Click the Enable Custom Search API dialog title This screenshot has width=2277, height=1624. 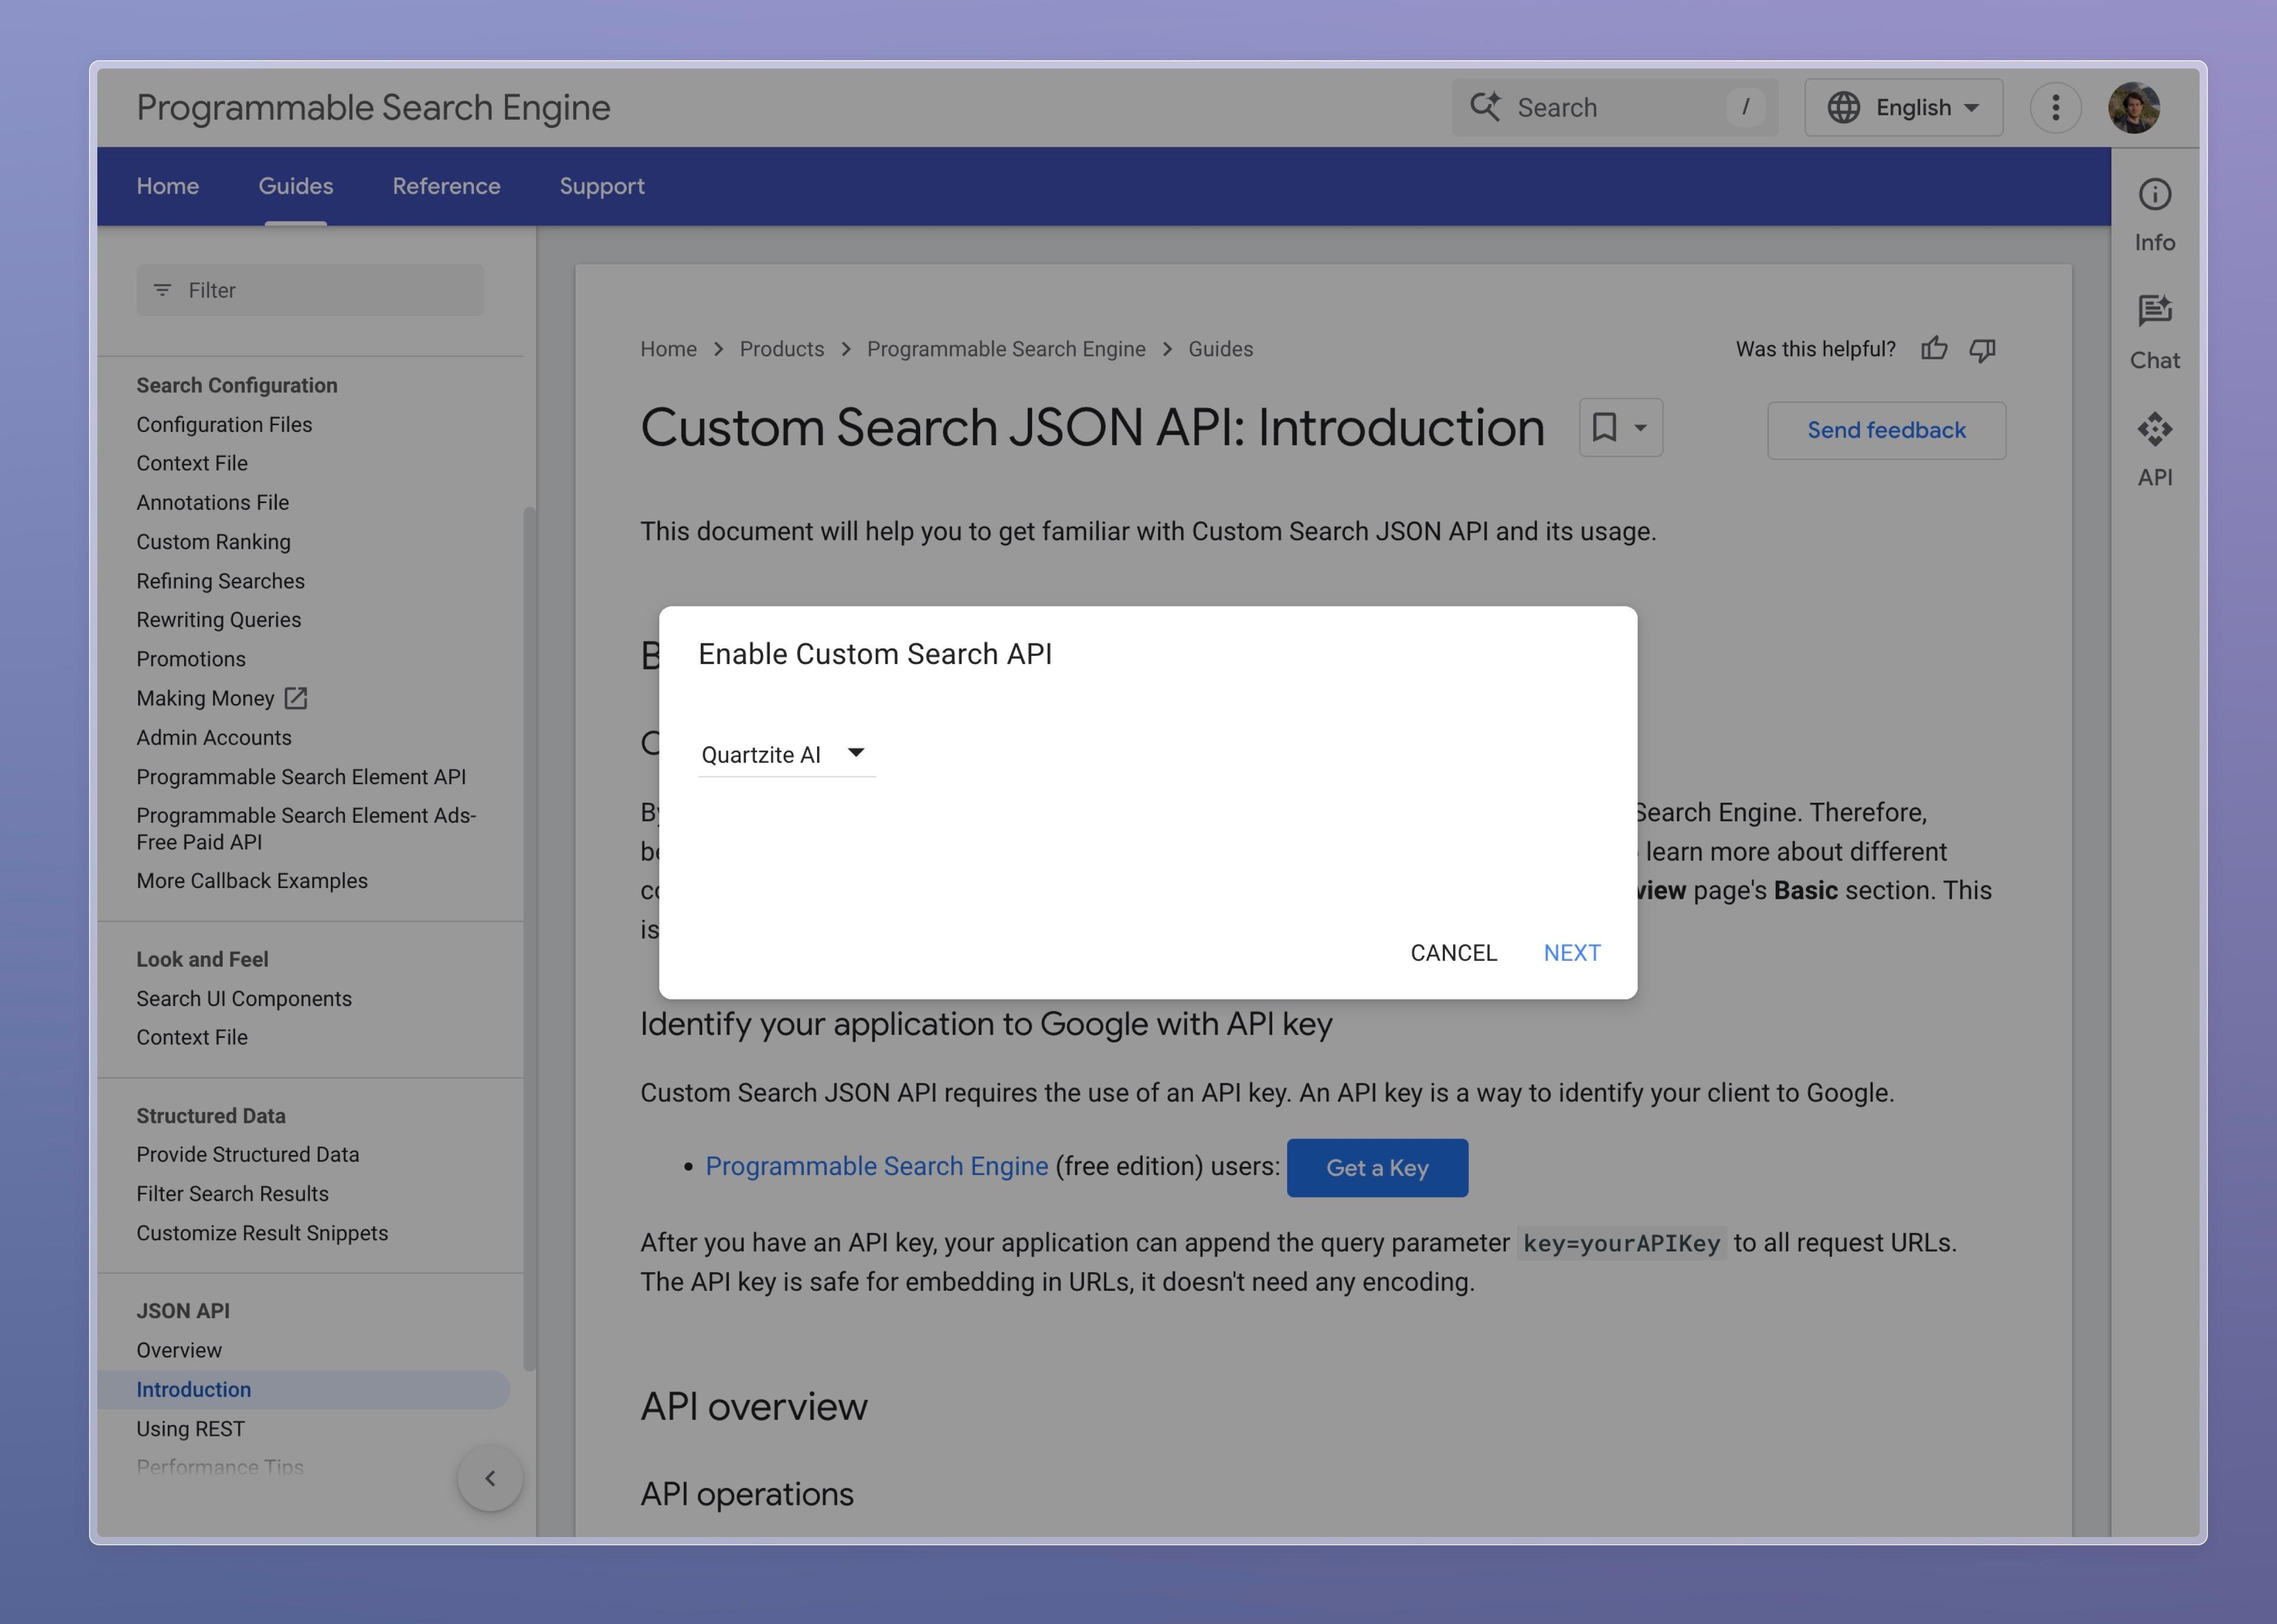[x=875, y=654]
